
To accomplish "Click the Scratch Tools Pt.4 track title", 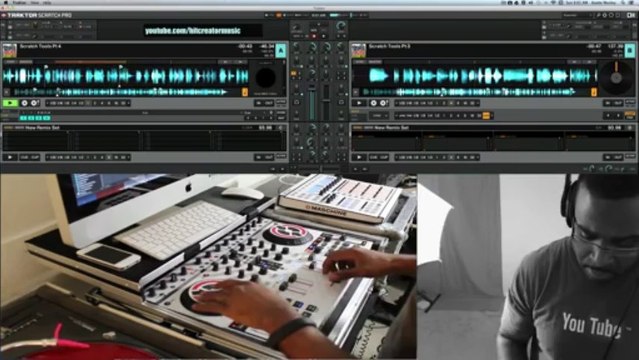I will coord(41,46).
